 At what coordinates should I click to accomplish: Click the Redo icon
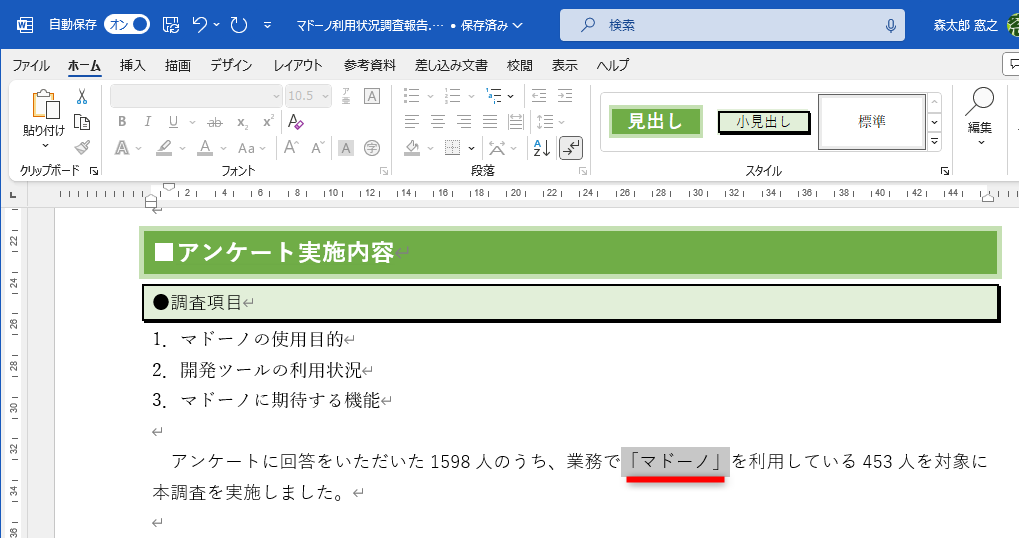[239, 25]
